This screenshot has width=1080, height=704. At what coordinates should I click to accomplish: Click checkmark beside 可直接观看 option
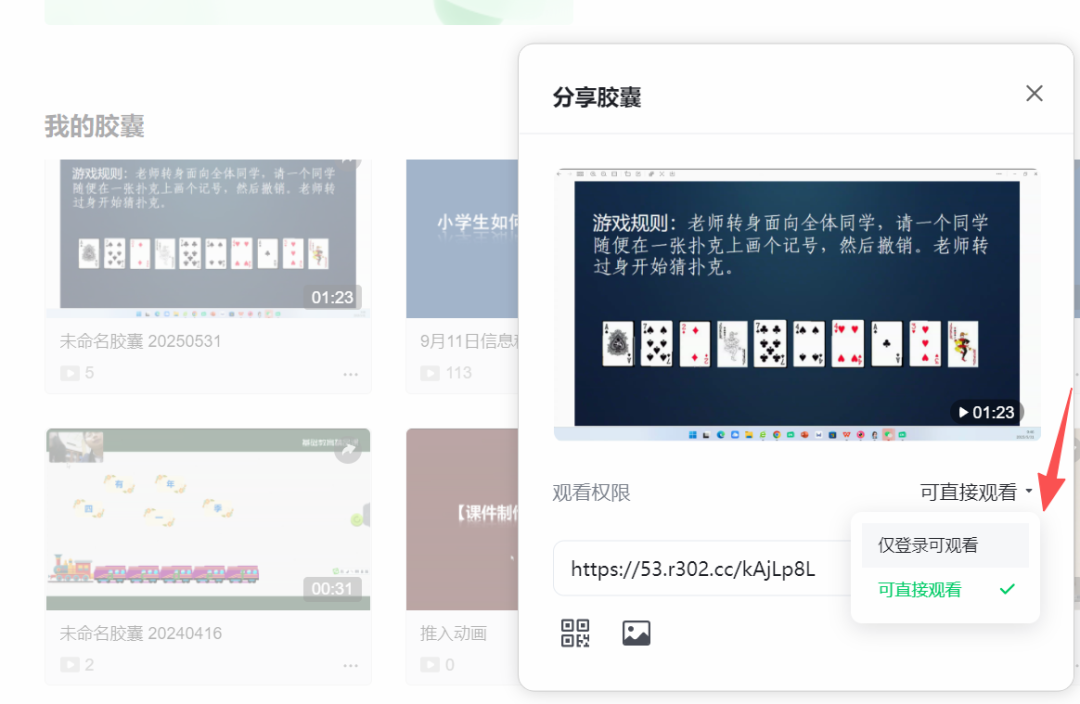click(x=1006, y=590)
